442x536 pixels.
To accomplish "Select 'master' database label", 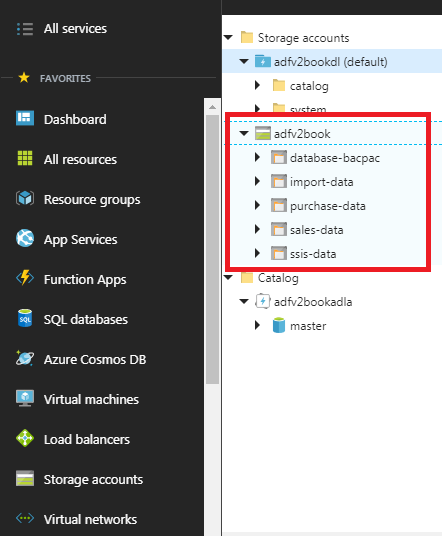I will coord(308,326).
